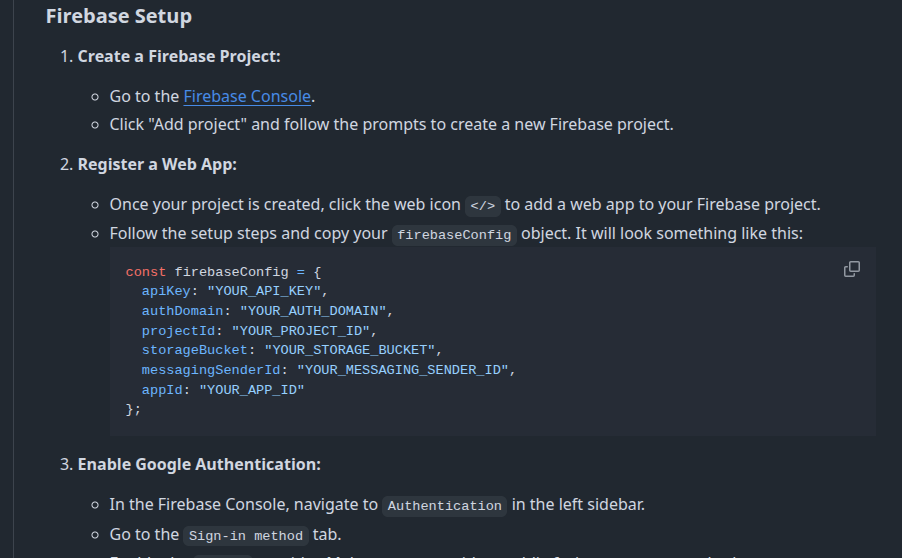
Task: Click the </> web icon inline code
Action: 483,205
